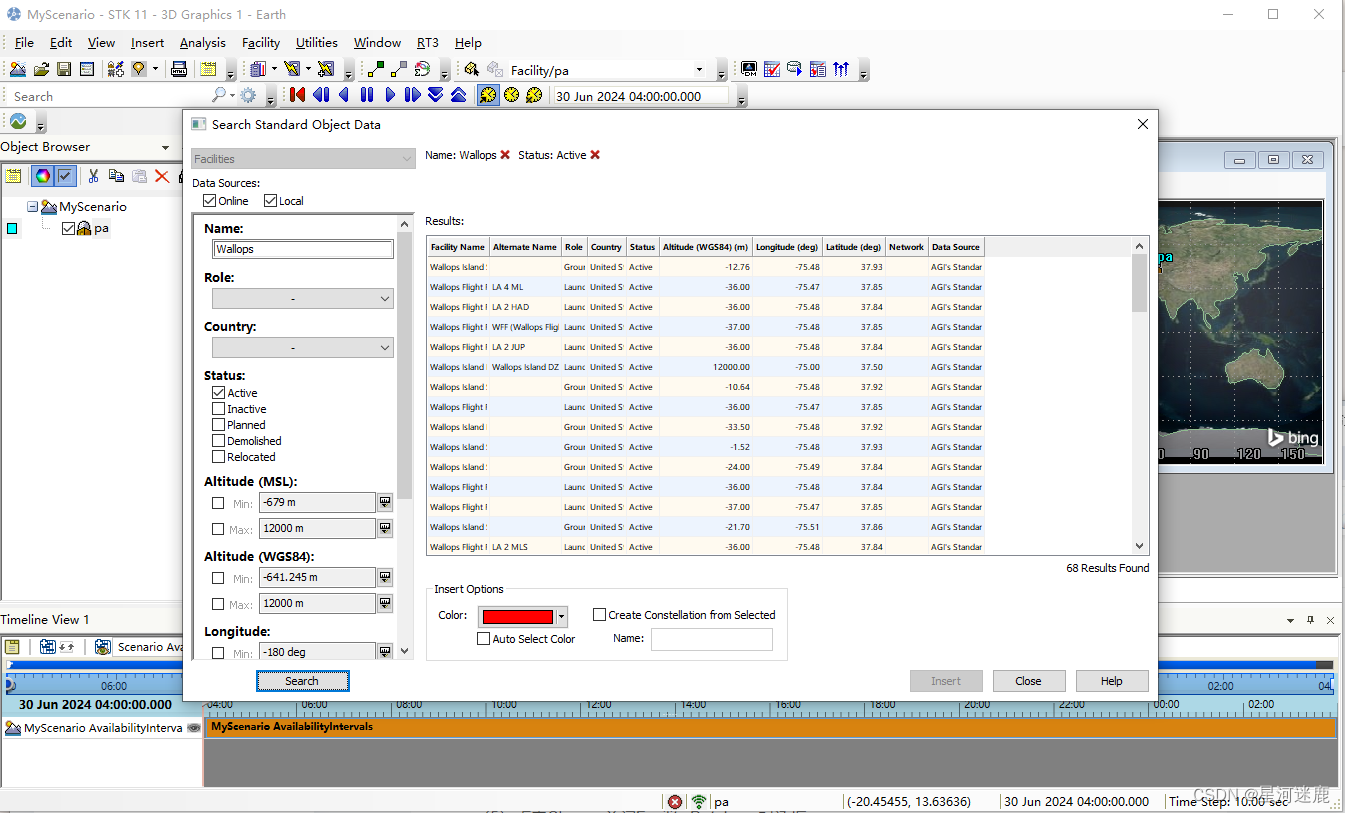Open the Country dropdown
Viewport: 1345px width, 813px height.
302,348
